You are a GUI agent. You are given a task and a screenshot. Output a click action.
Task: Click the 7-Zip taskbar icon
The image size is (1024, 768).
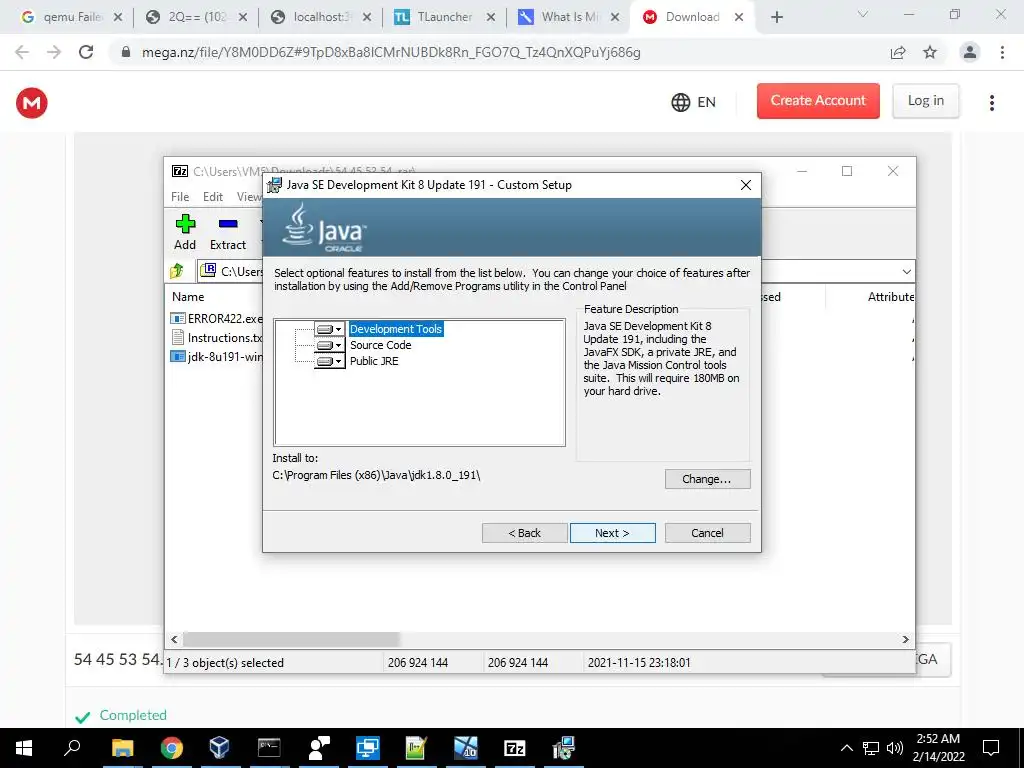(515, 748)
